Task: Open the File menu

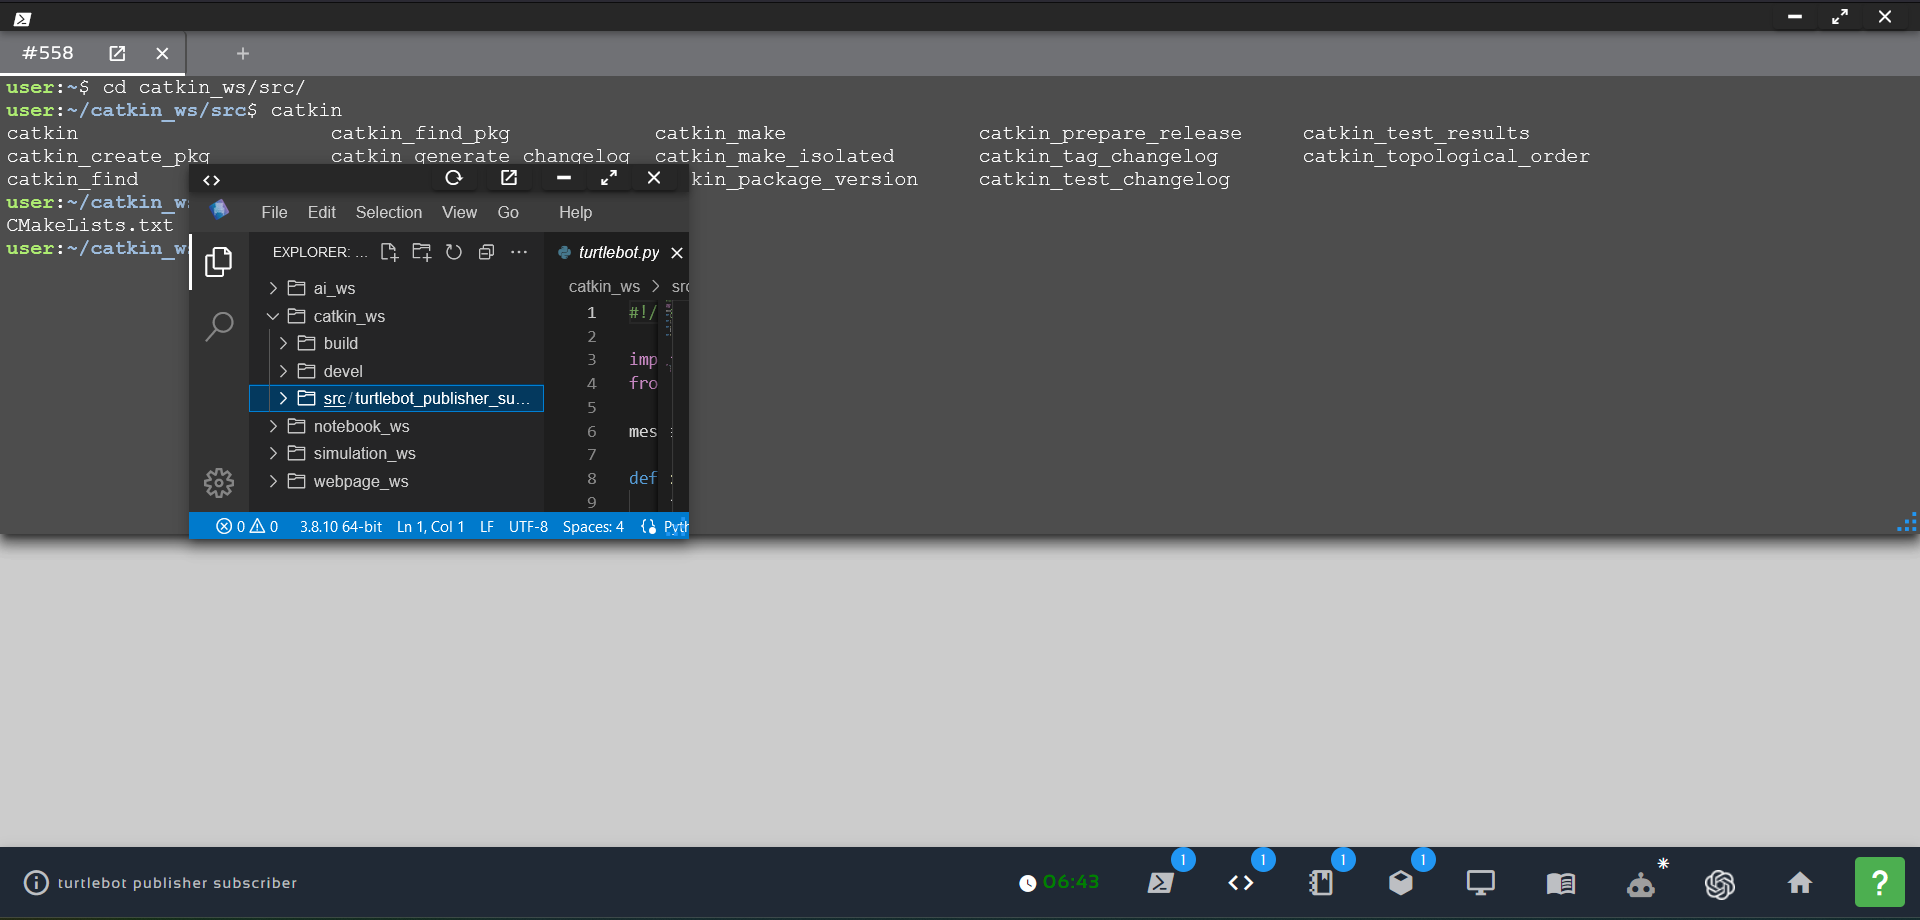Action: [274, 212]
